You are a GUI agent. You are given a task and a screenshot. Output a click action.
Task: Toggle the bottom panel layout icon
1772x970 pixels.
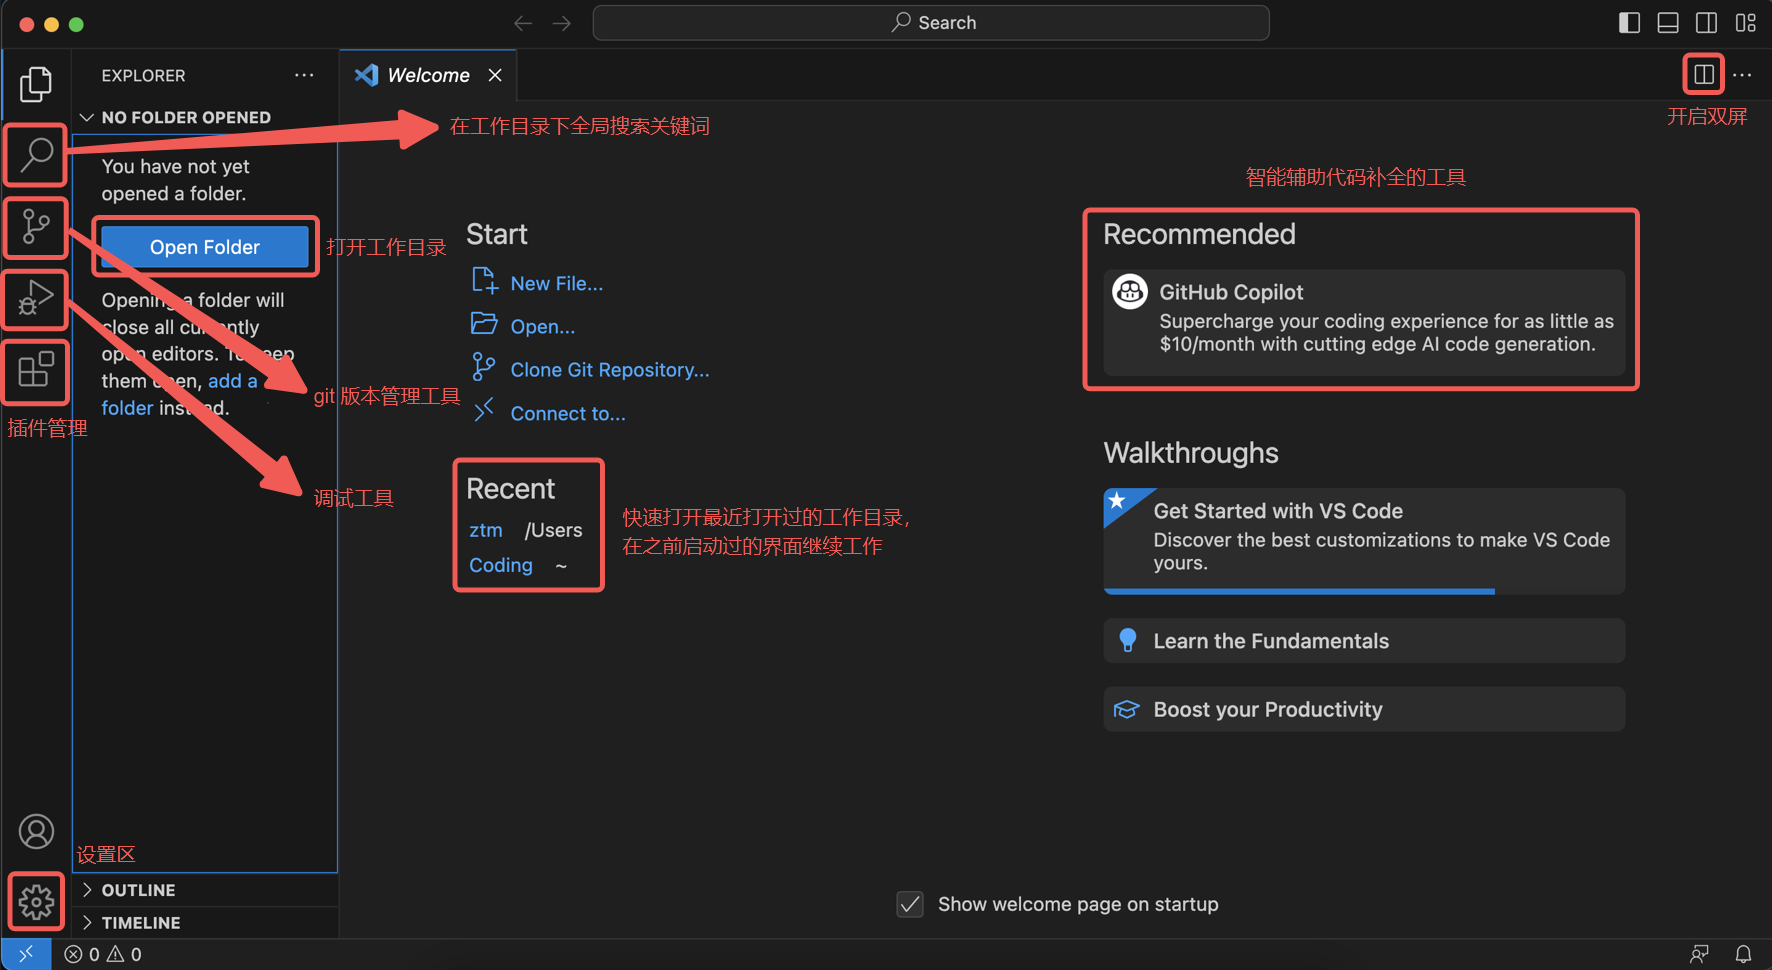click(x=1668, y=23)
